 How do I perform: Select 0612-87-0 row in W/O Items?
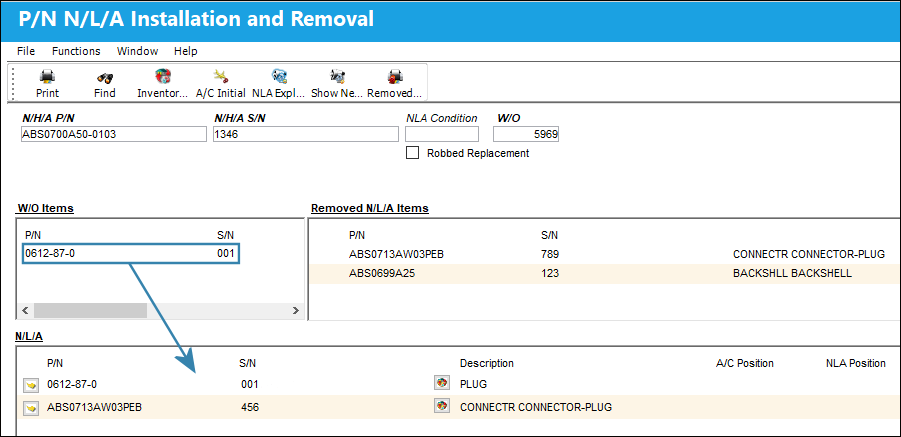pos(130,253)
